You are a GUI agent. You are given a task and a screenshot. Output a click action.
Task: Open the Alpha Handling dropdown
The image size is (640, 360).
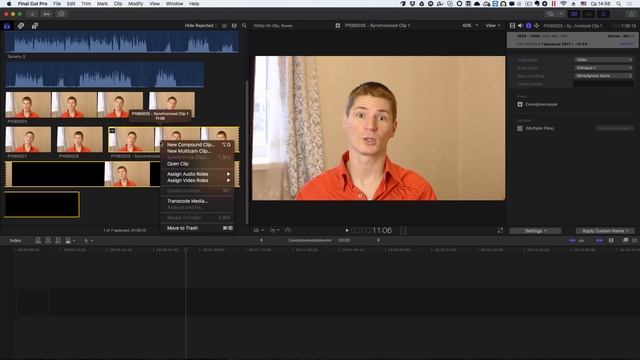604,76
